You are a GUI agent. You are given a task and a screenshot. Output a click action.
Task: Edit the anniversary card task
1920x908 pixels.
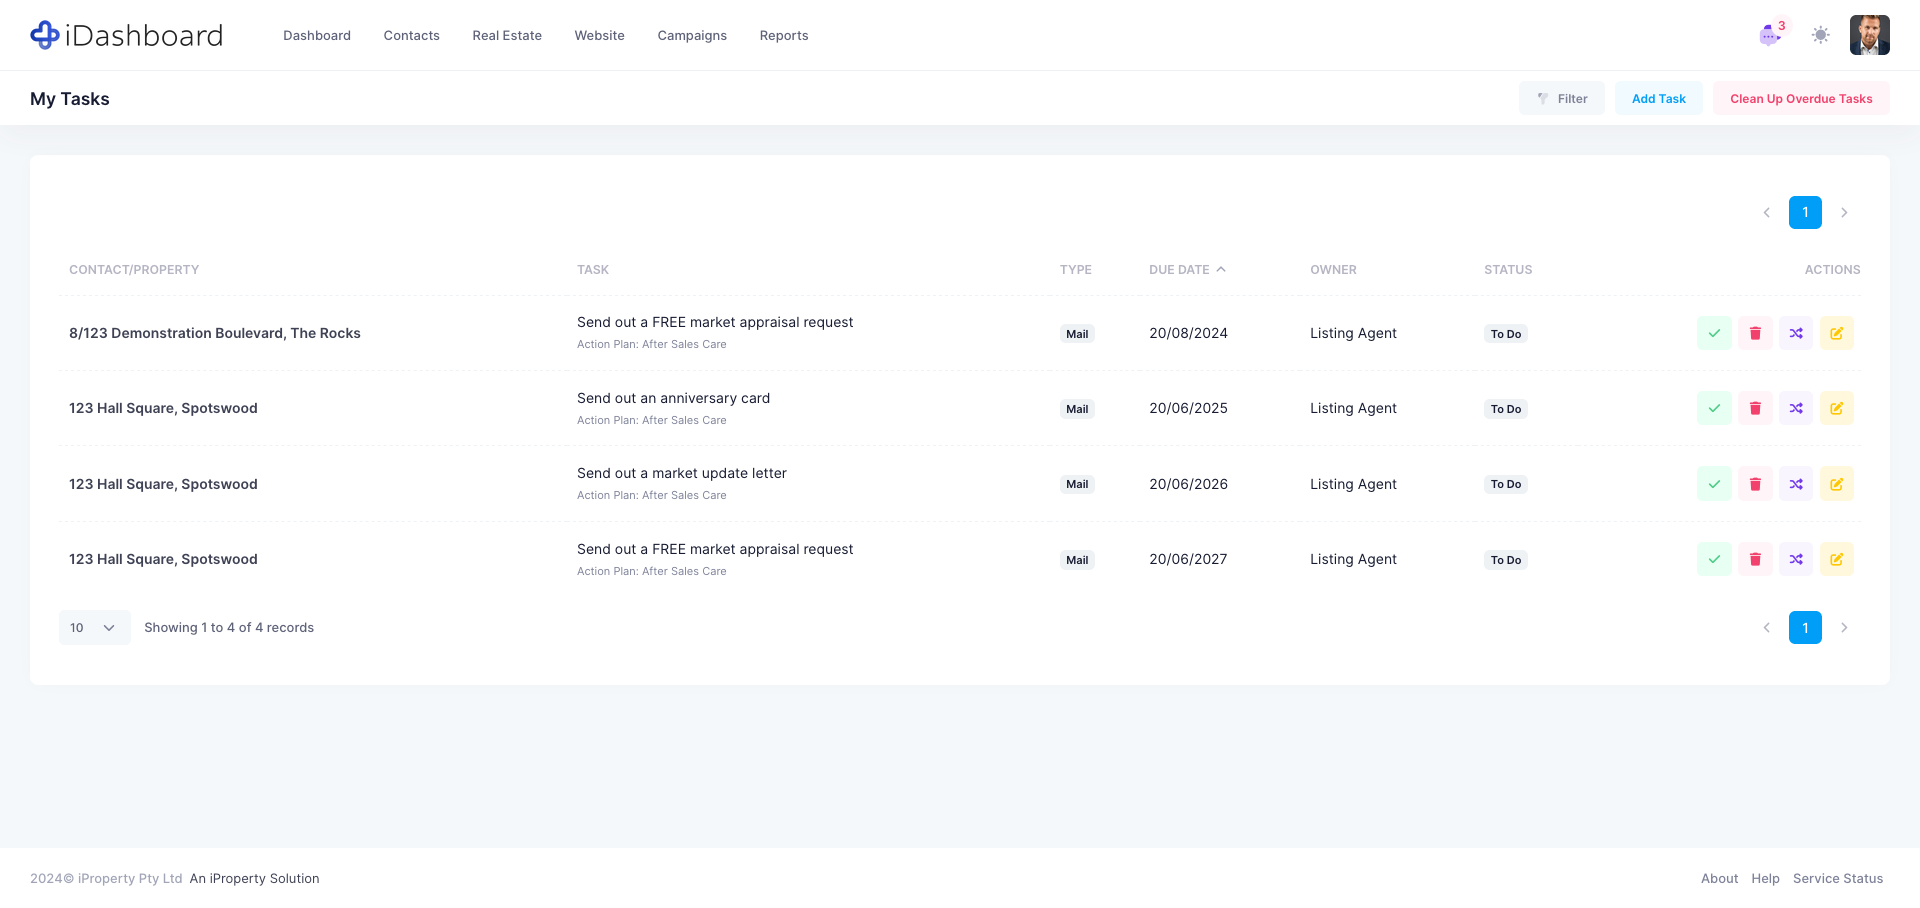coord(1837,408)
